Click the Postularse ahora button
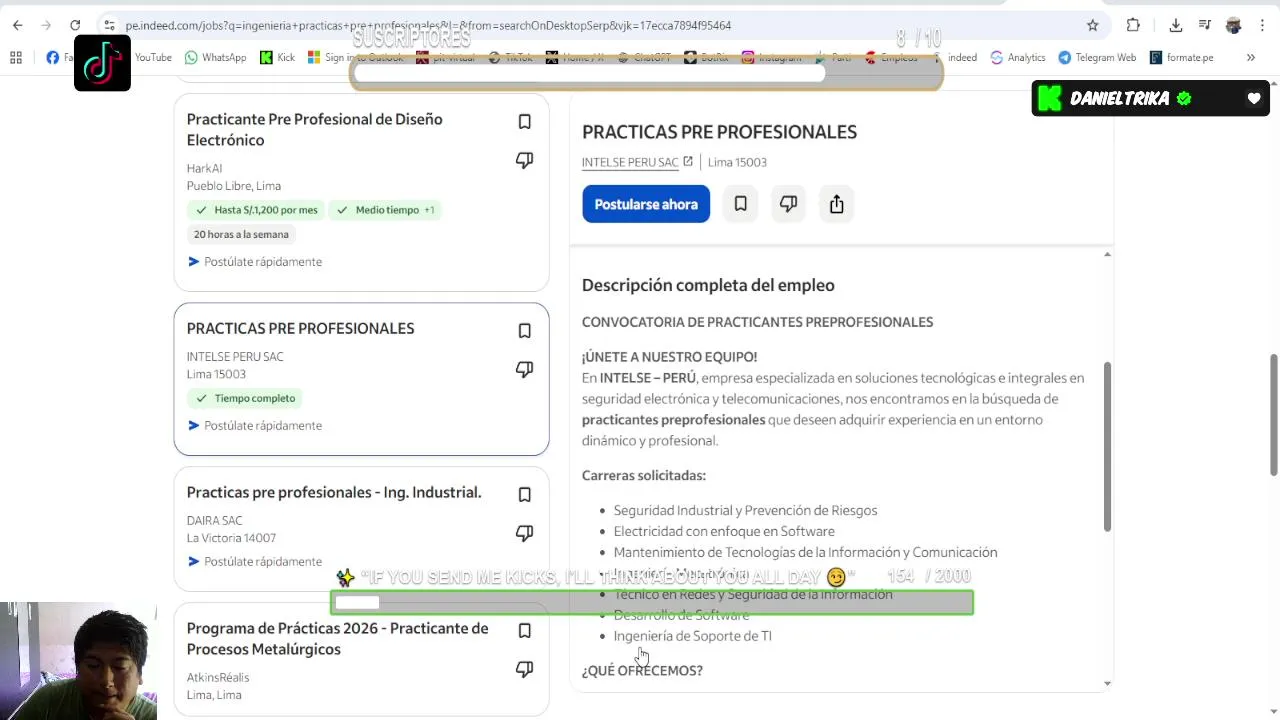The width and height of the screenshot is (1280, 720). [646, 204]
